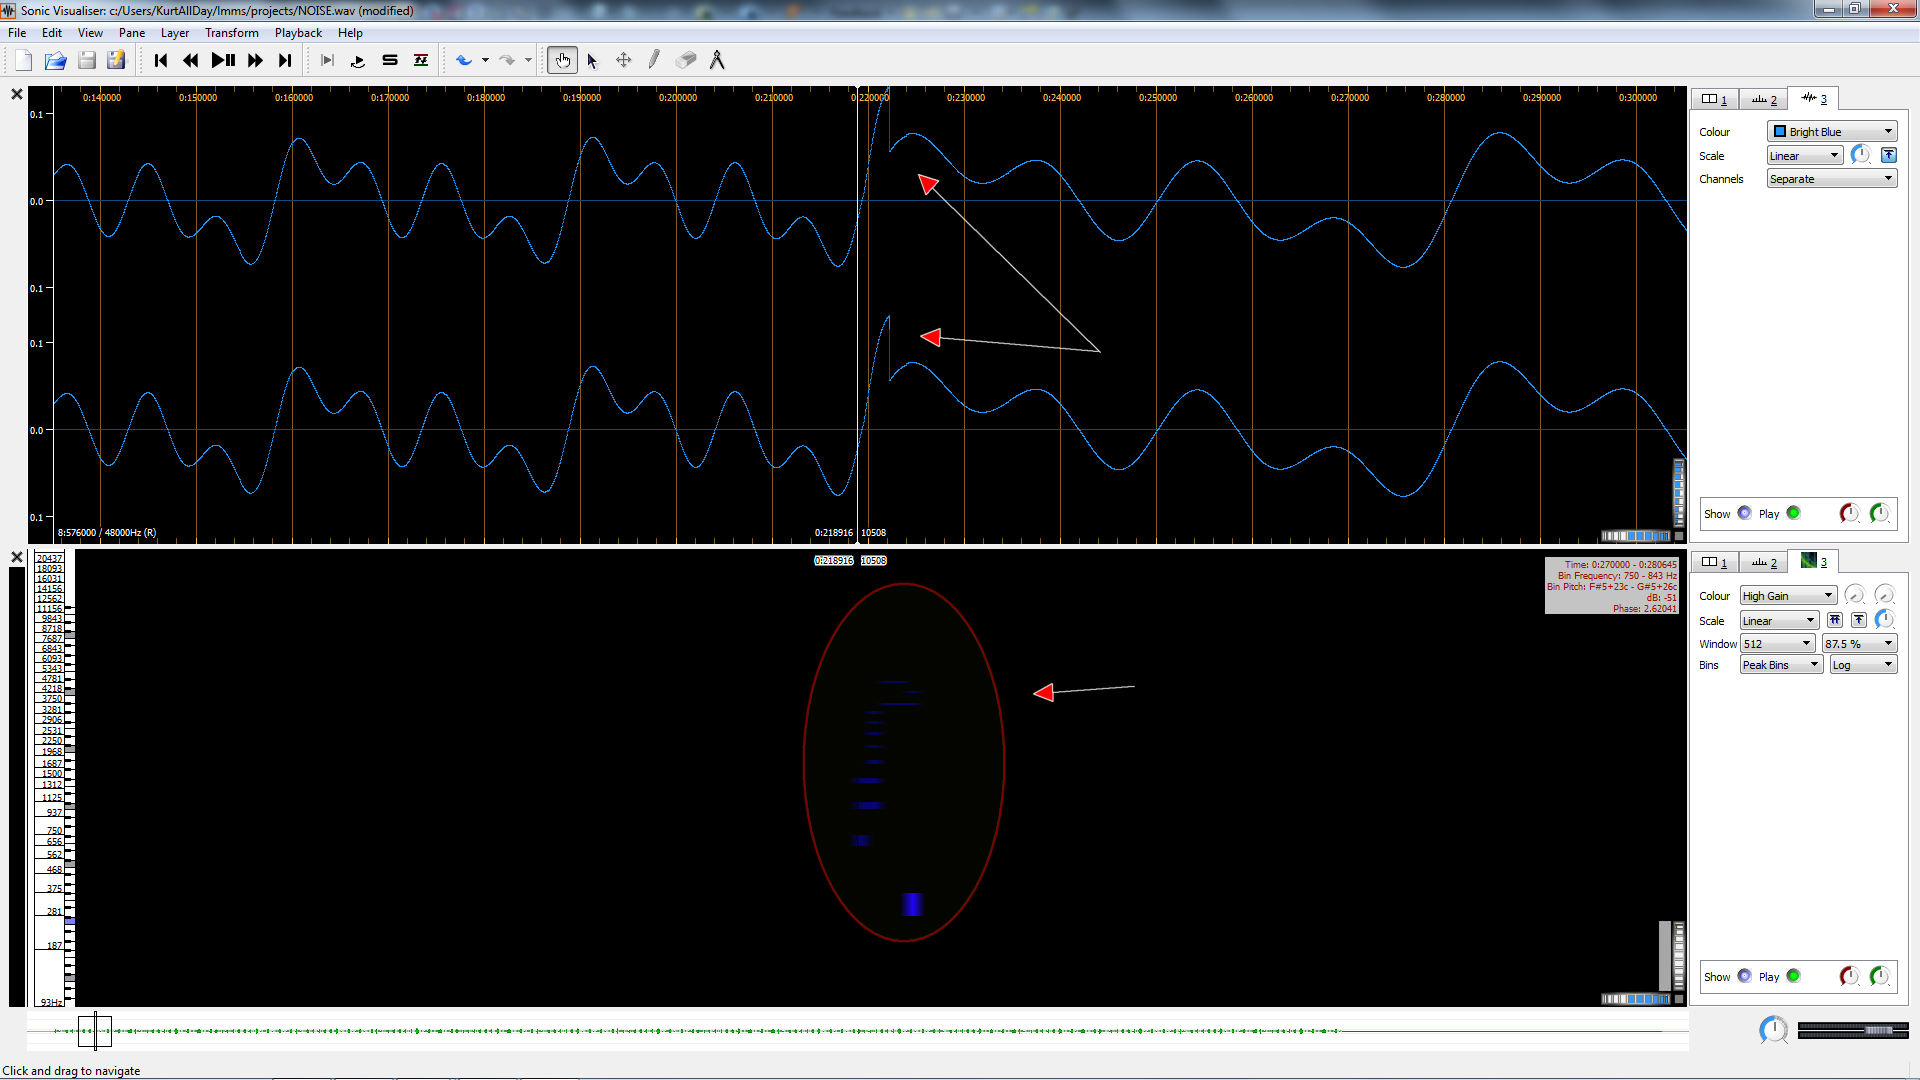The image size is (1920, 1080).
Task: Toggle the Loop playback mode
Action: [x=357, y=61]
